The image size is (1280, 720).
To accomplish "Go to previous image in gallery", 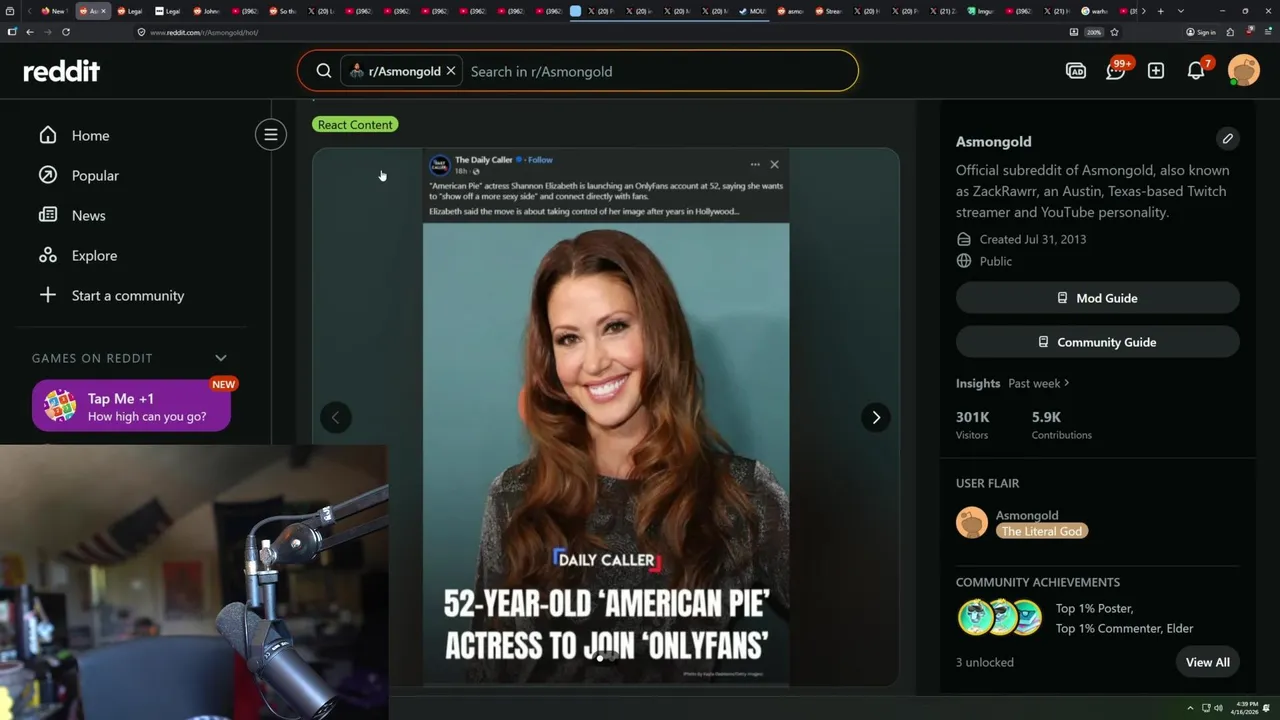I will 335,417.
